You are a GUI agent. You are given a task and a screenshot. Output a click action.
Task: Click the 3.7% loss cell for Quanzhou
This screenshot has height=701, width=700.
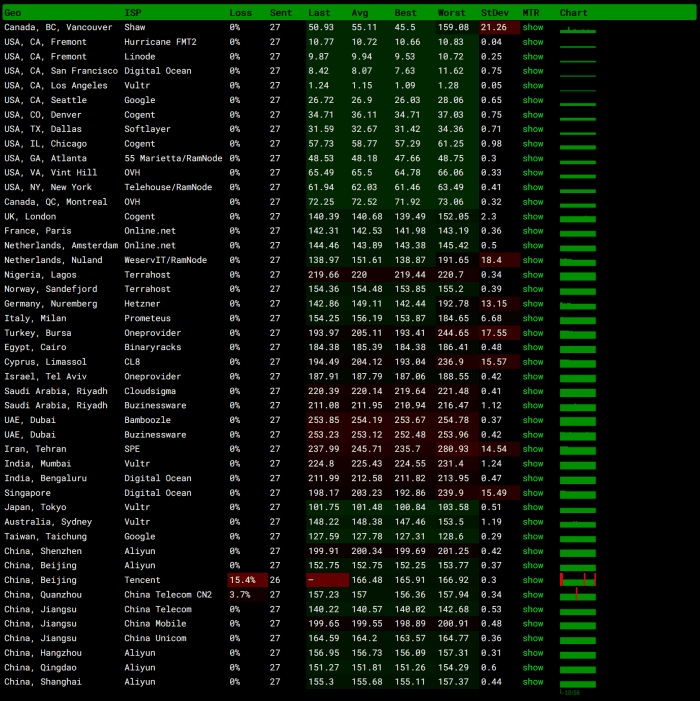(248, 595)
